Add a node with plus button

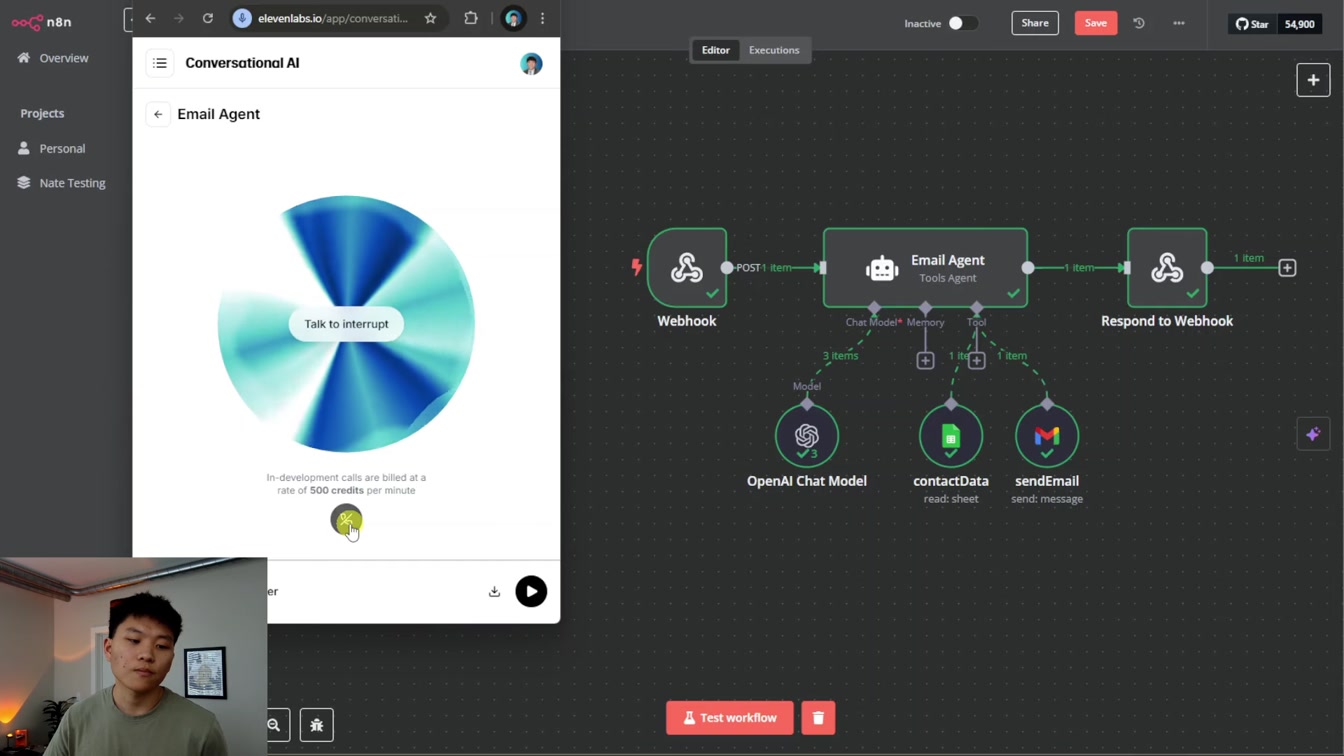pyautogui.click(x=1313, y=80)
